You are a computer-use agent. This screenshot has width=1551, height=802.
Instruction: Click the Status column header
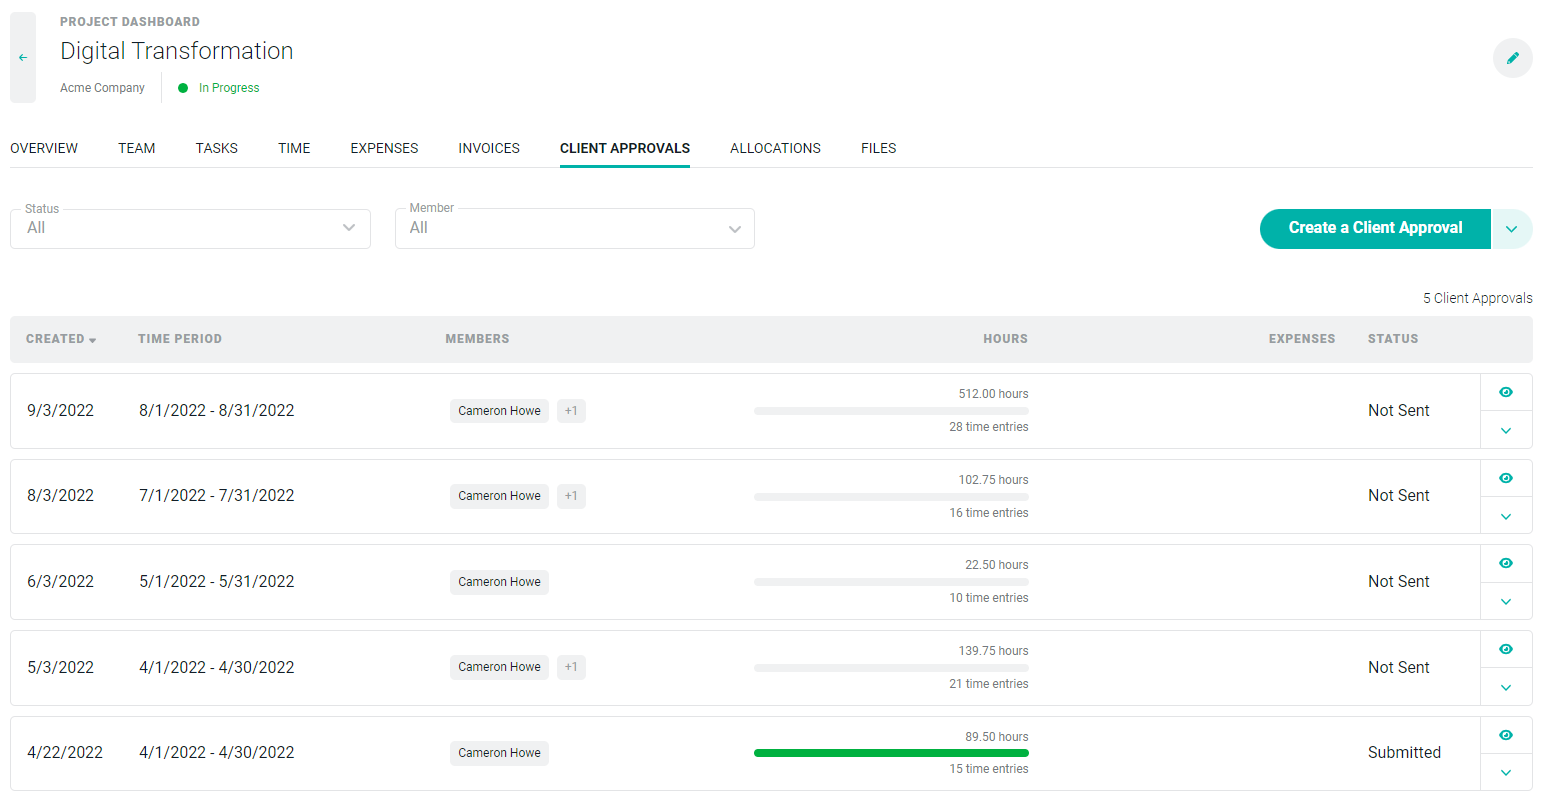coord(1393,339)
